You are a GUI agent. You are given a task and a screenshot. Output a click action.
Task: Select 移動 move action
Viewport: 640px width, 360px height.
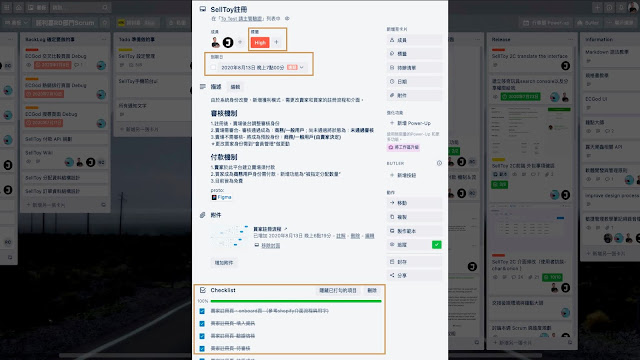(414, 203)
